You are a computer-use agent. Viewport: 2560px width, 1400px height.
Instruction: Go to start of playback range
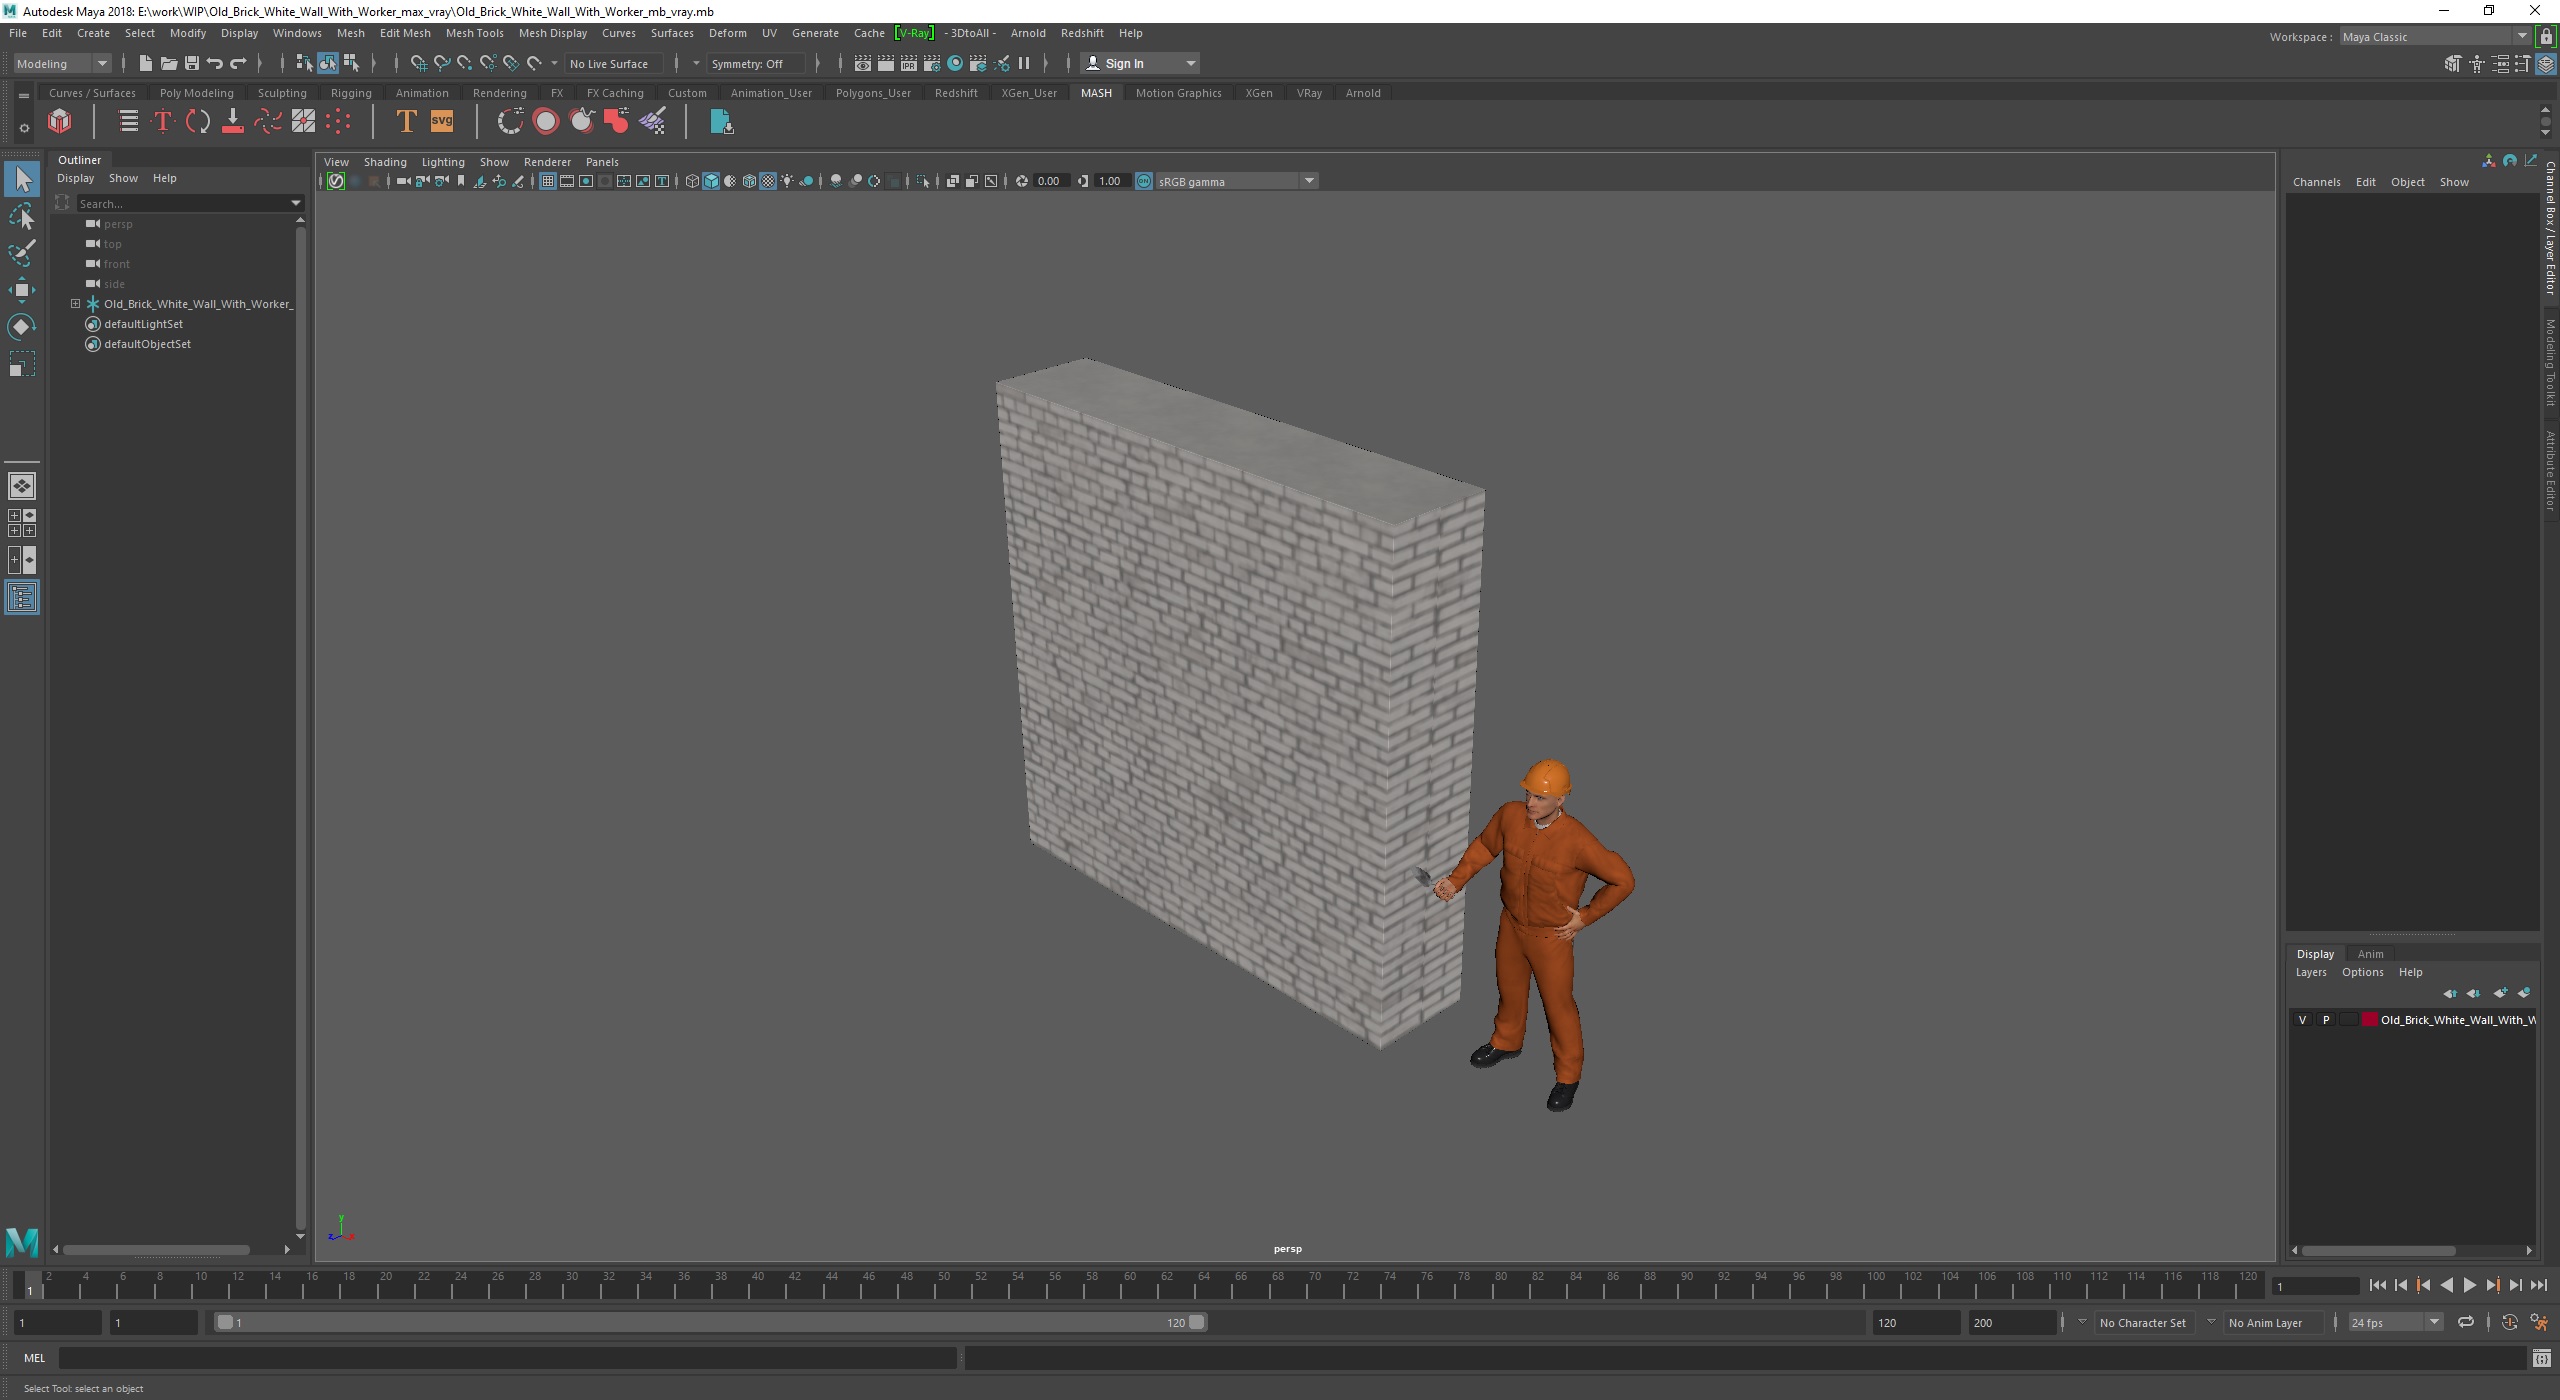point(2377,1286)
